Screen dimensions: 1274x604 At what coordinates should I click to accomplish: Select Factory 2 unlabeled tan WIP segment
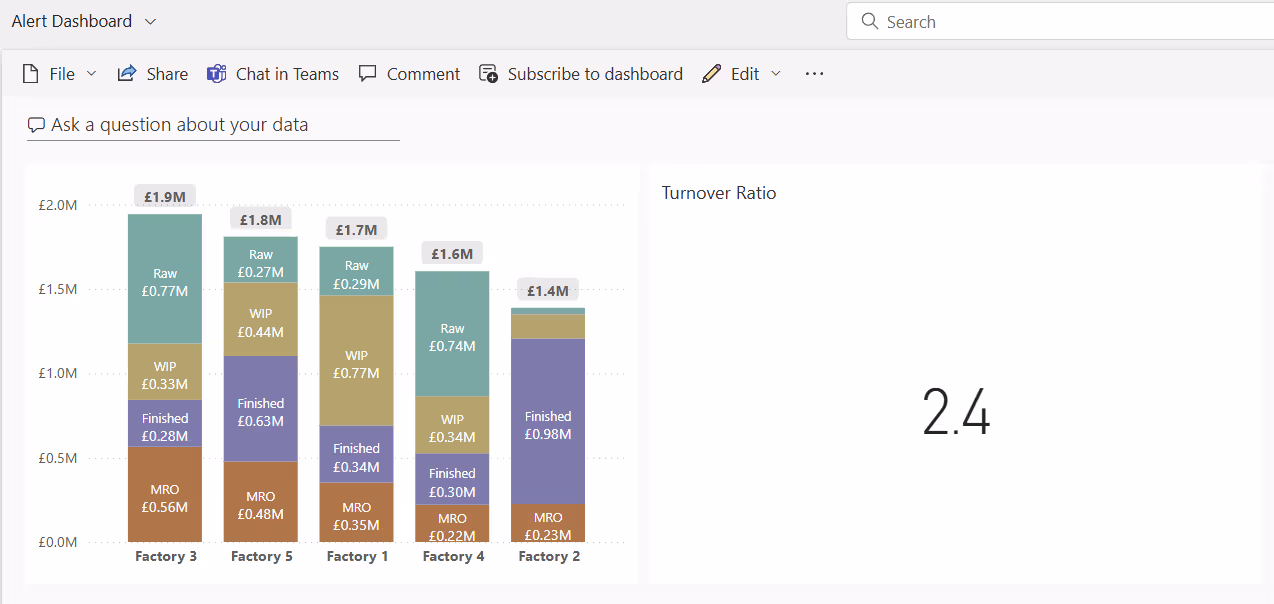[x=548, y=327]
